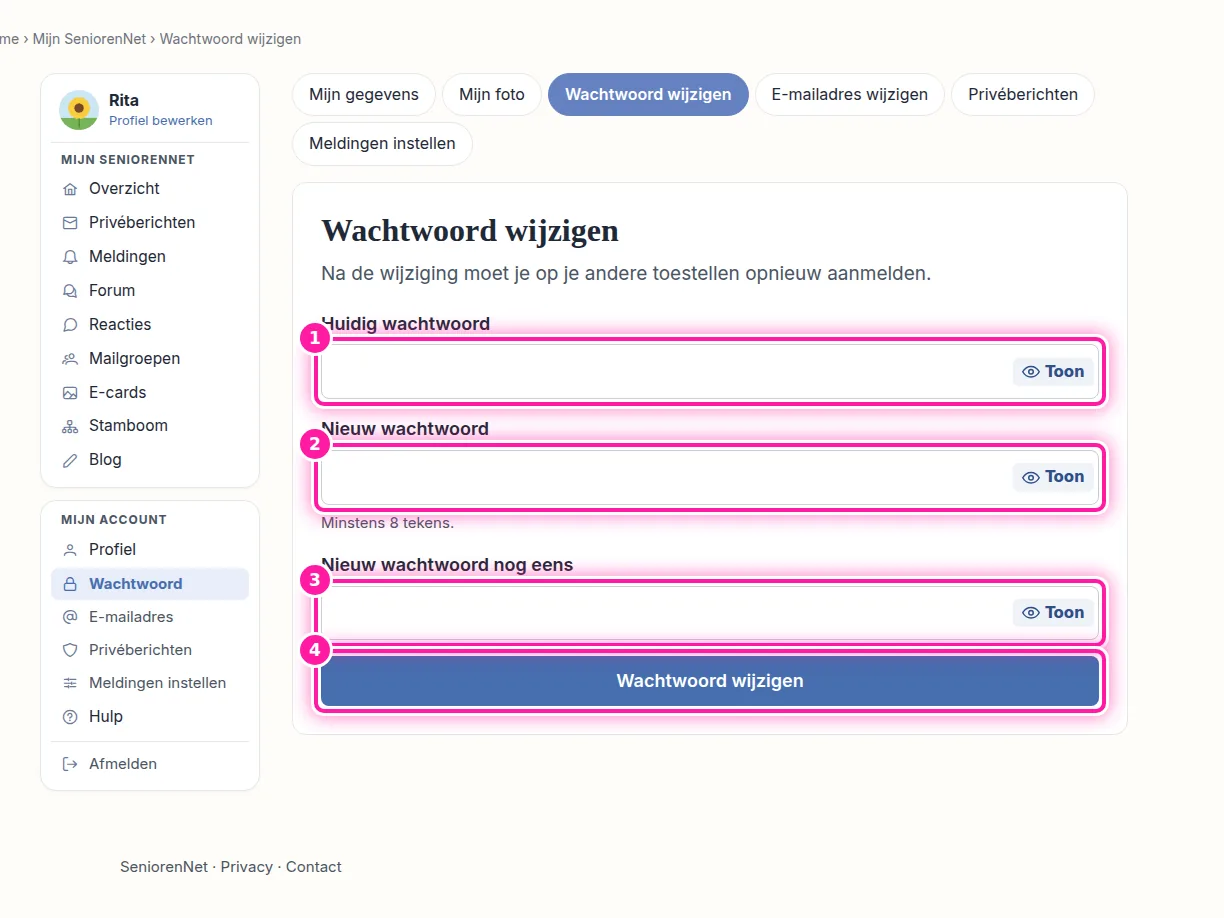The height and width of the screenshot is (918, 1224).
Task: Open Profiel in Mijn Account
Action: tap(150, 550)
